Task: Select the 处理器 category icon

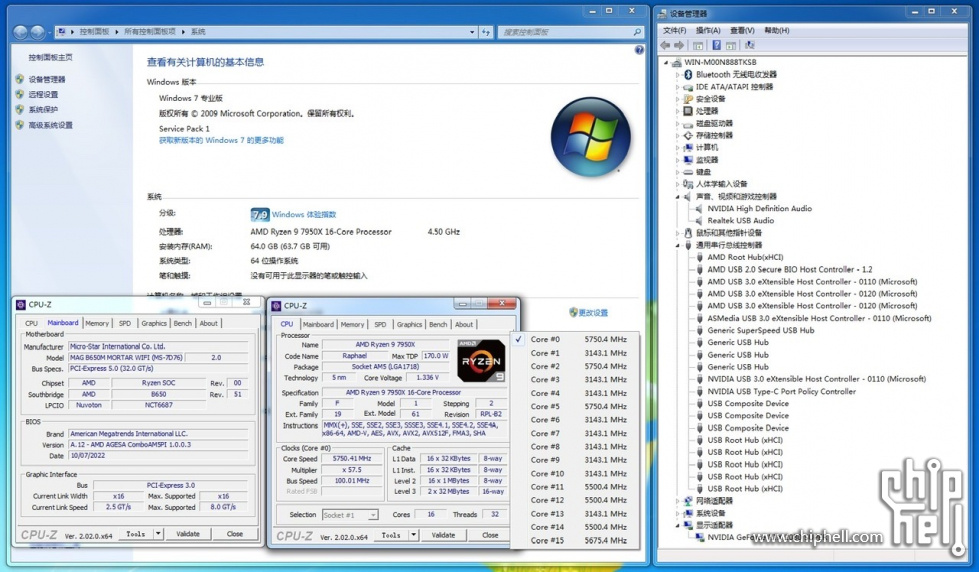Action: (x=688, y=111)
